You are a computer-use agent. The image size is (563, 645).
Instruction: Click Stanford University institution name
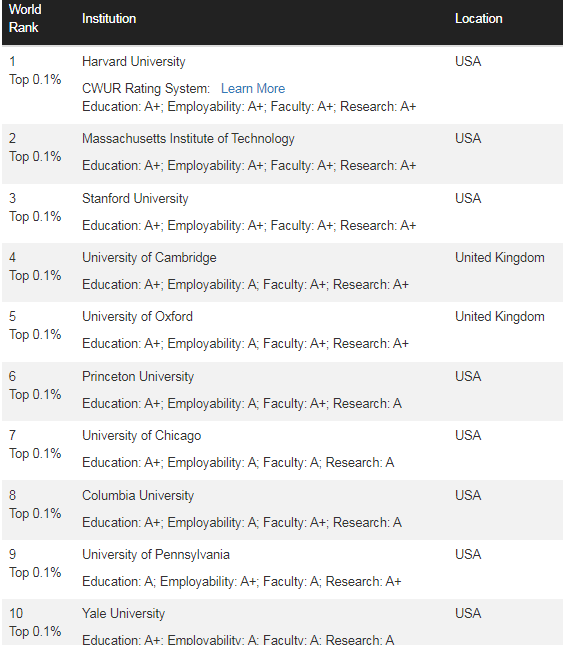[x=135, y=199]
